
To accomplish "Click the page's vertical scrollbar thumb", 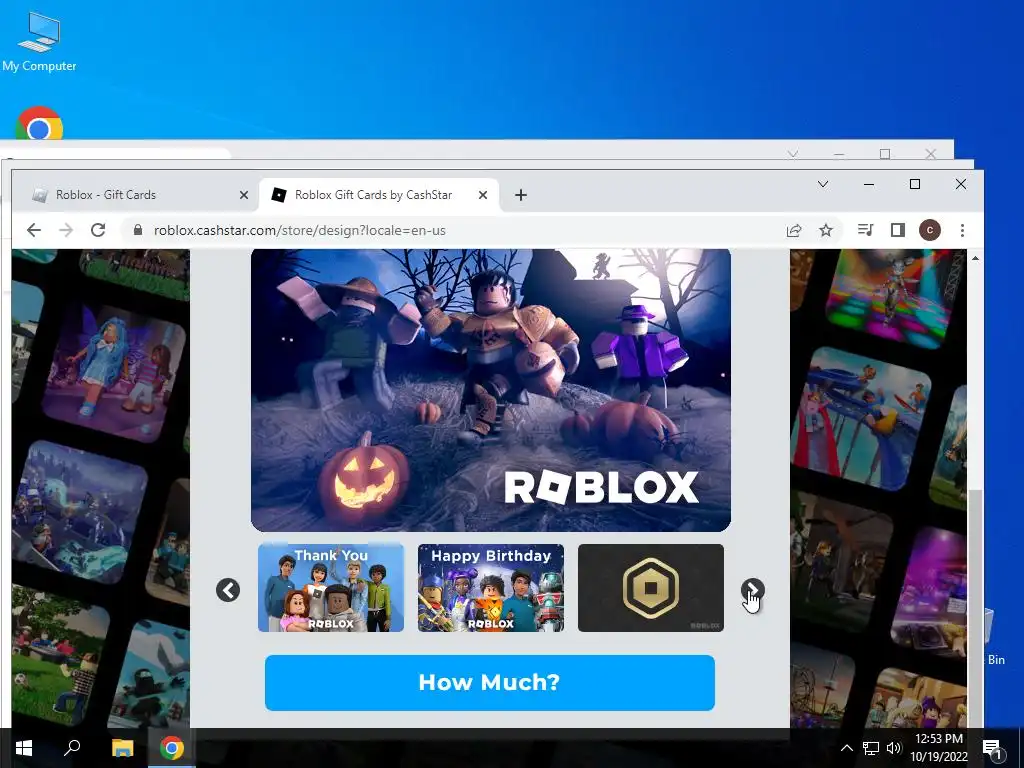I will (x=975, y=607).
